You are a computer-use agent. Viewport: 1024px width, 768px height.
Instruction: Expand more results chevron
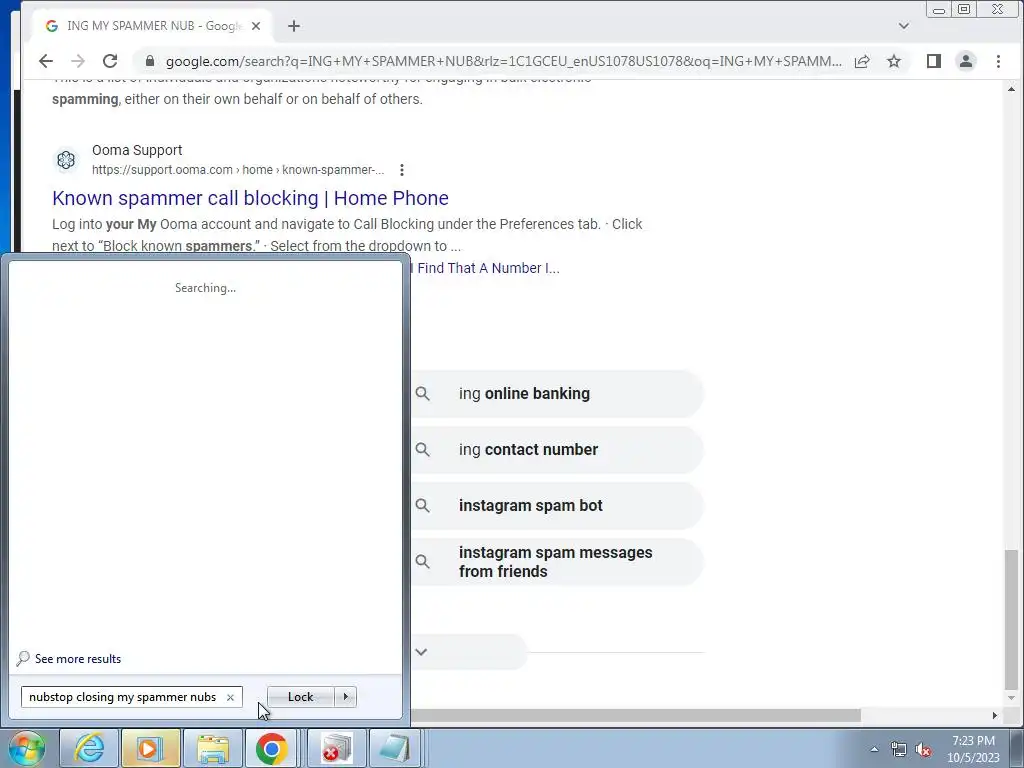(421, 652)
